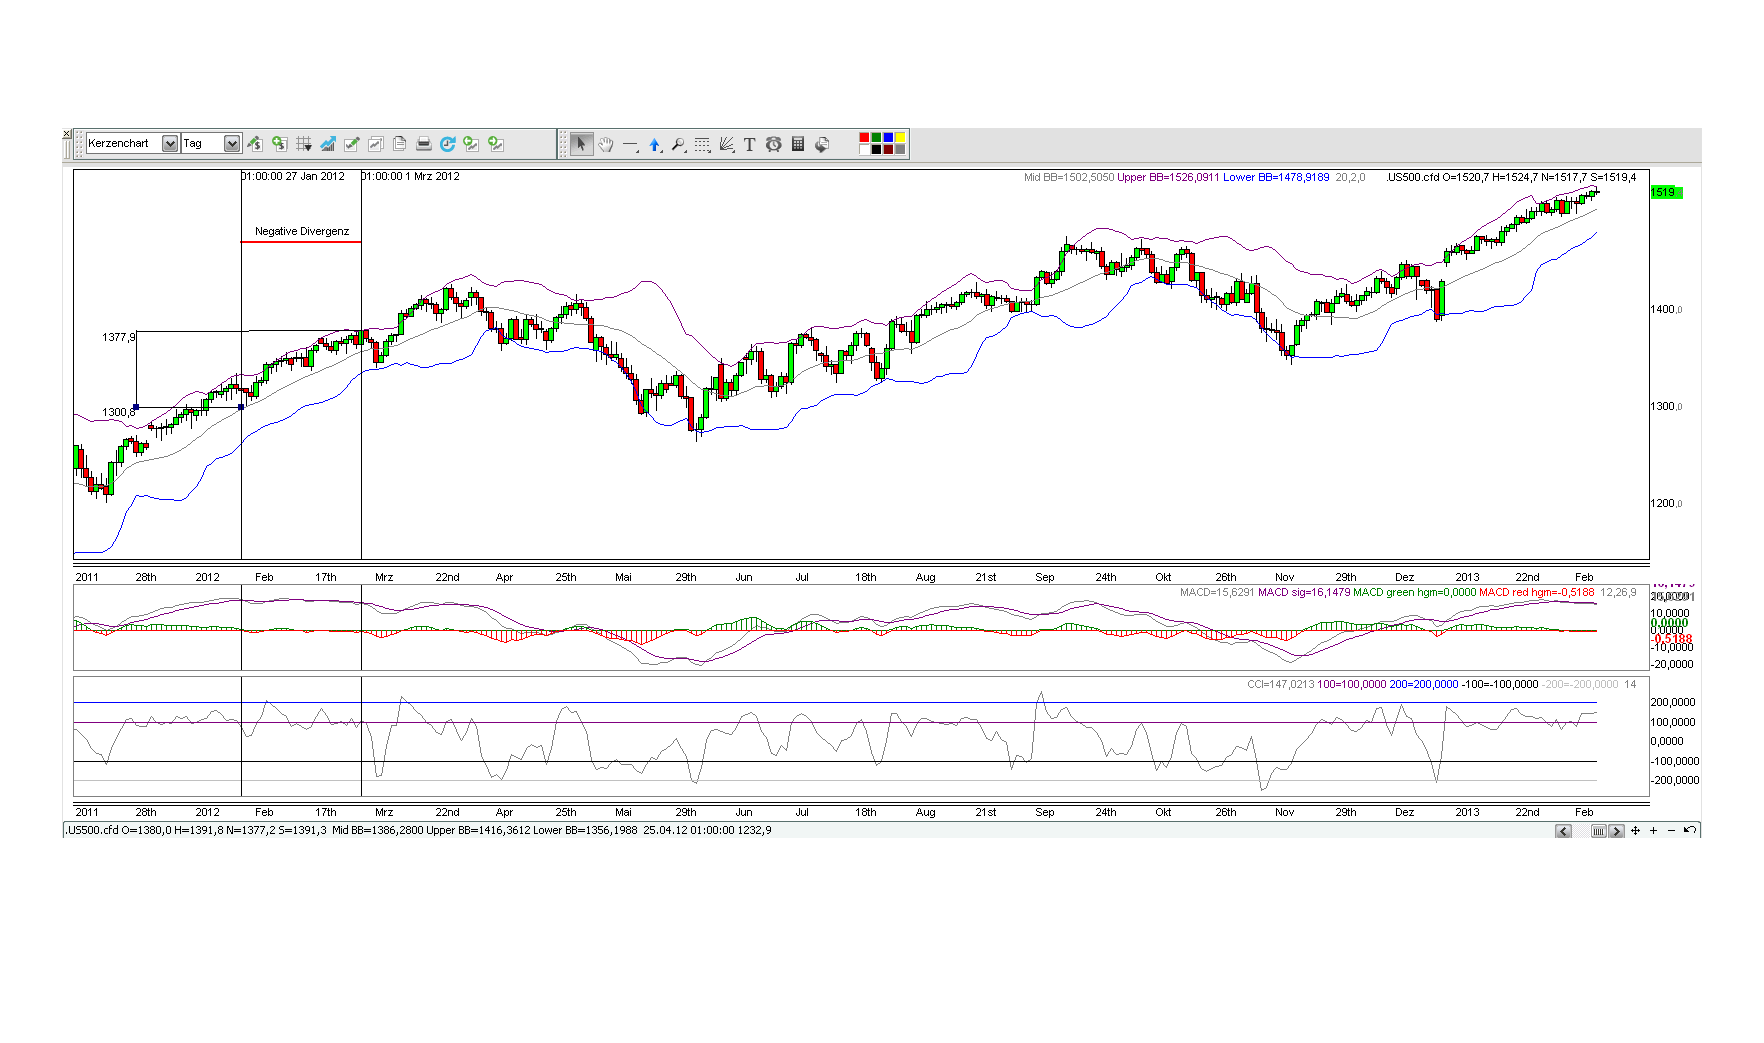Print the chart with printer icon
The width and height of the screenshot is (1764, 1043).
point(423,144)
